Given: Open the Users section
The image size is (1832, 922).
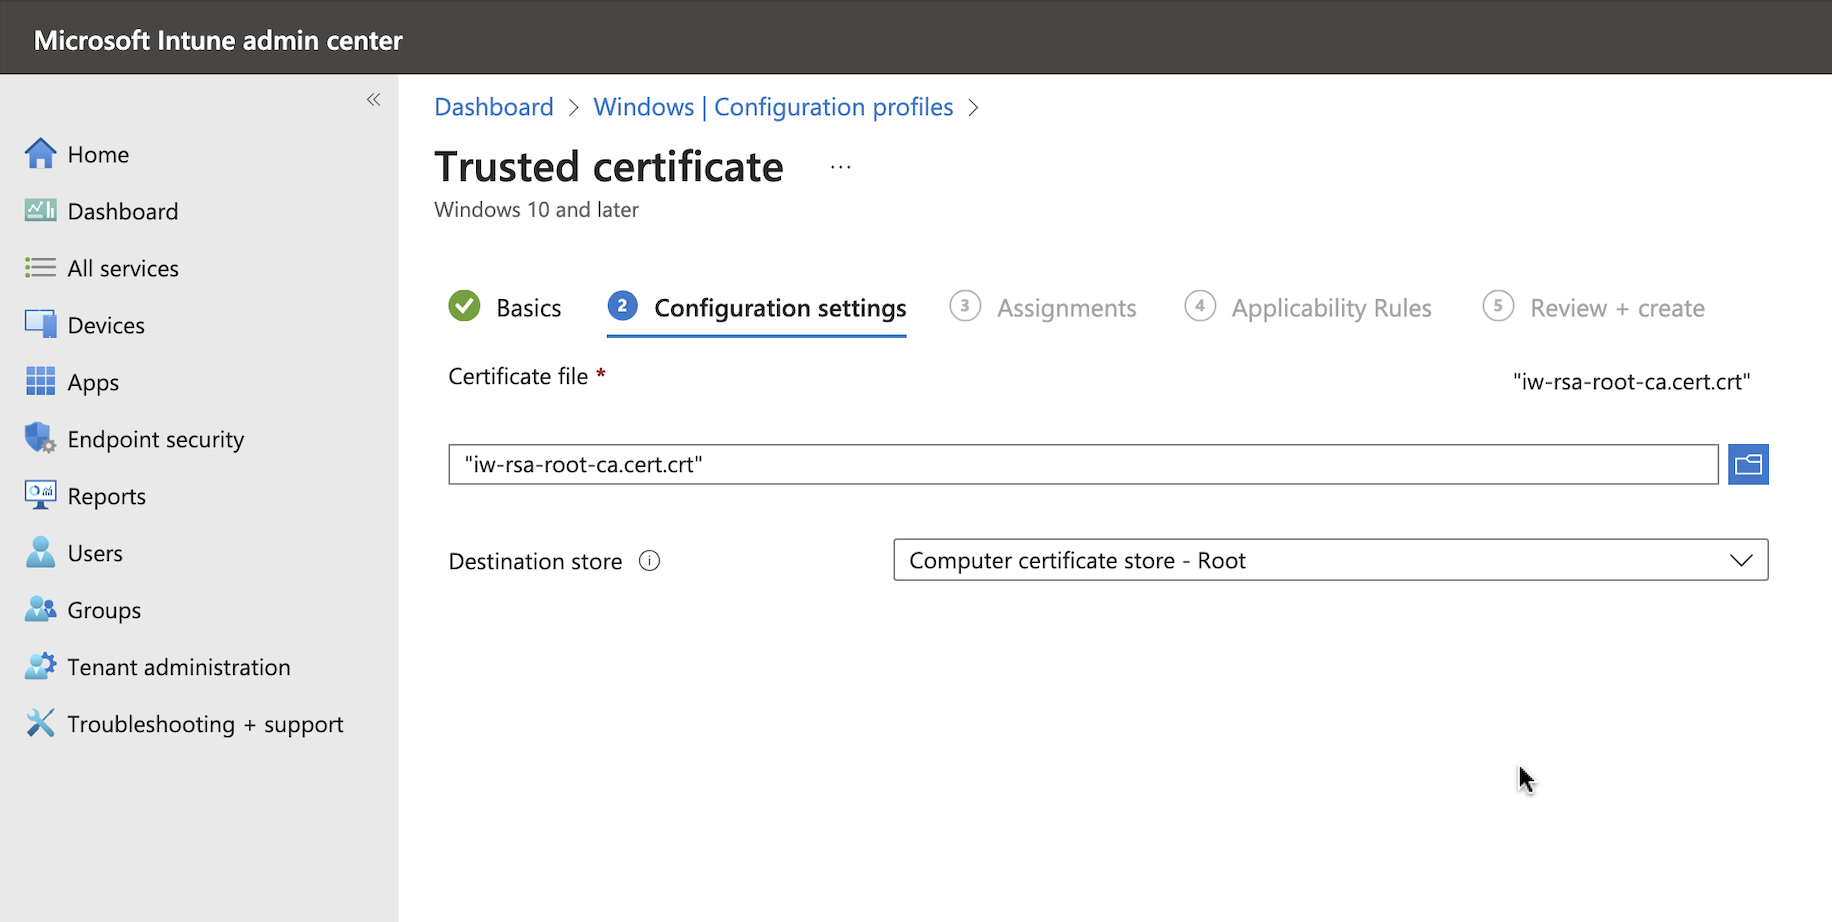Looking at the screenshot, I should point(95,552).
